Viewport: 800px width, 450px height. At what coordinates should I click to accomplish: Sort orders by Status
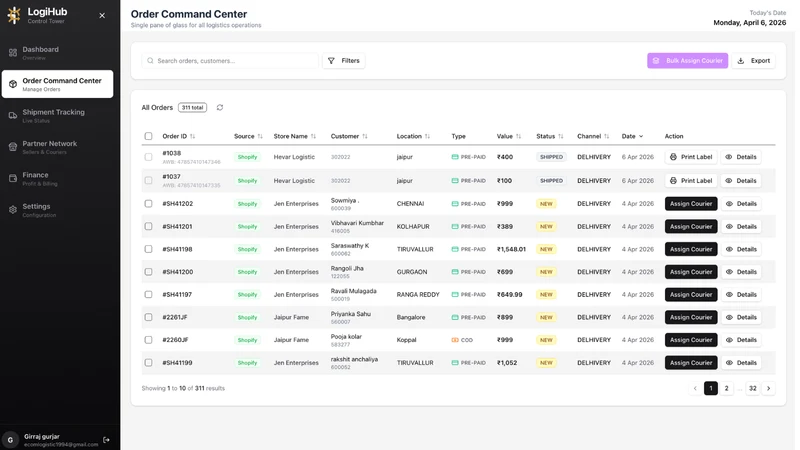(x=550, y=136)
